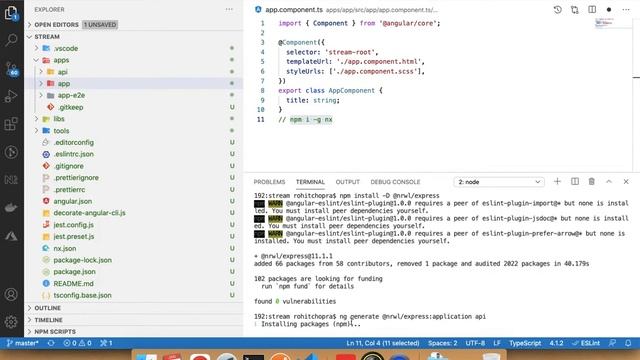Open timeline history for app.component.ts

coord(558,9)
